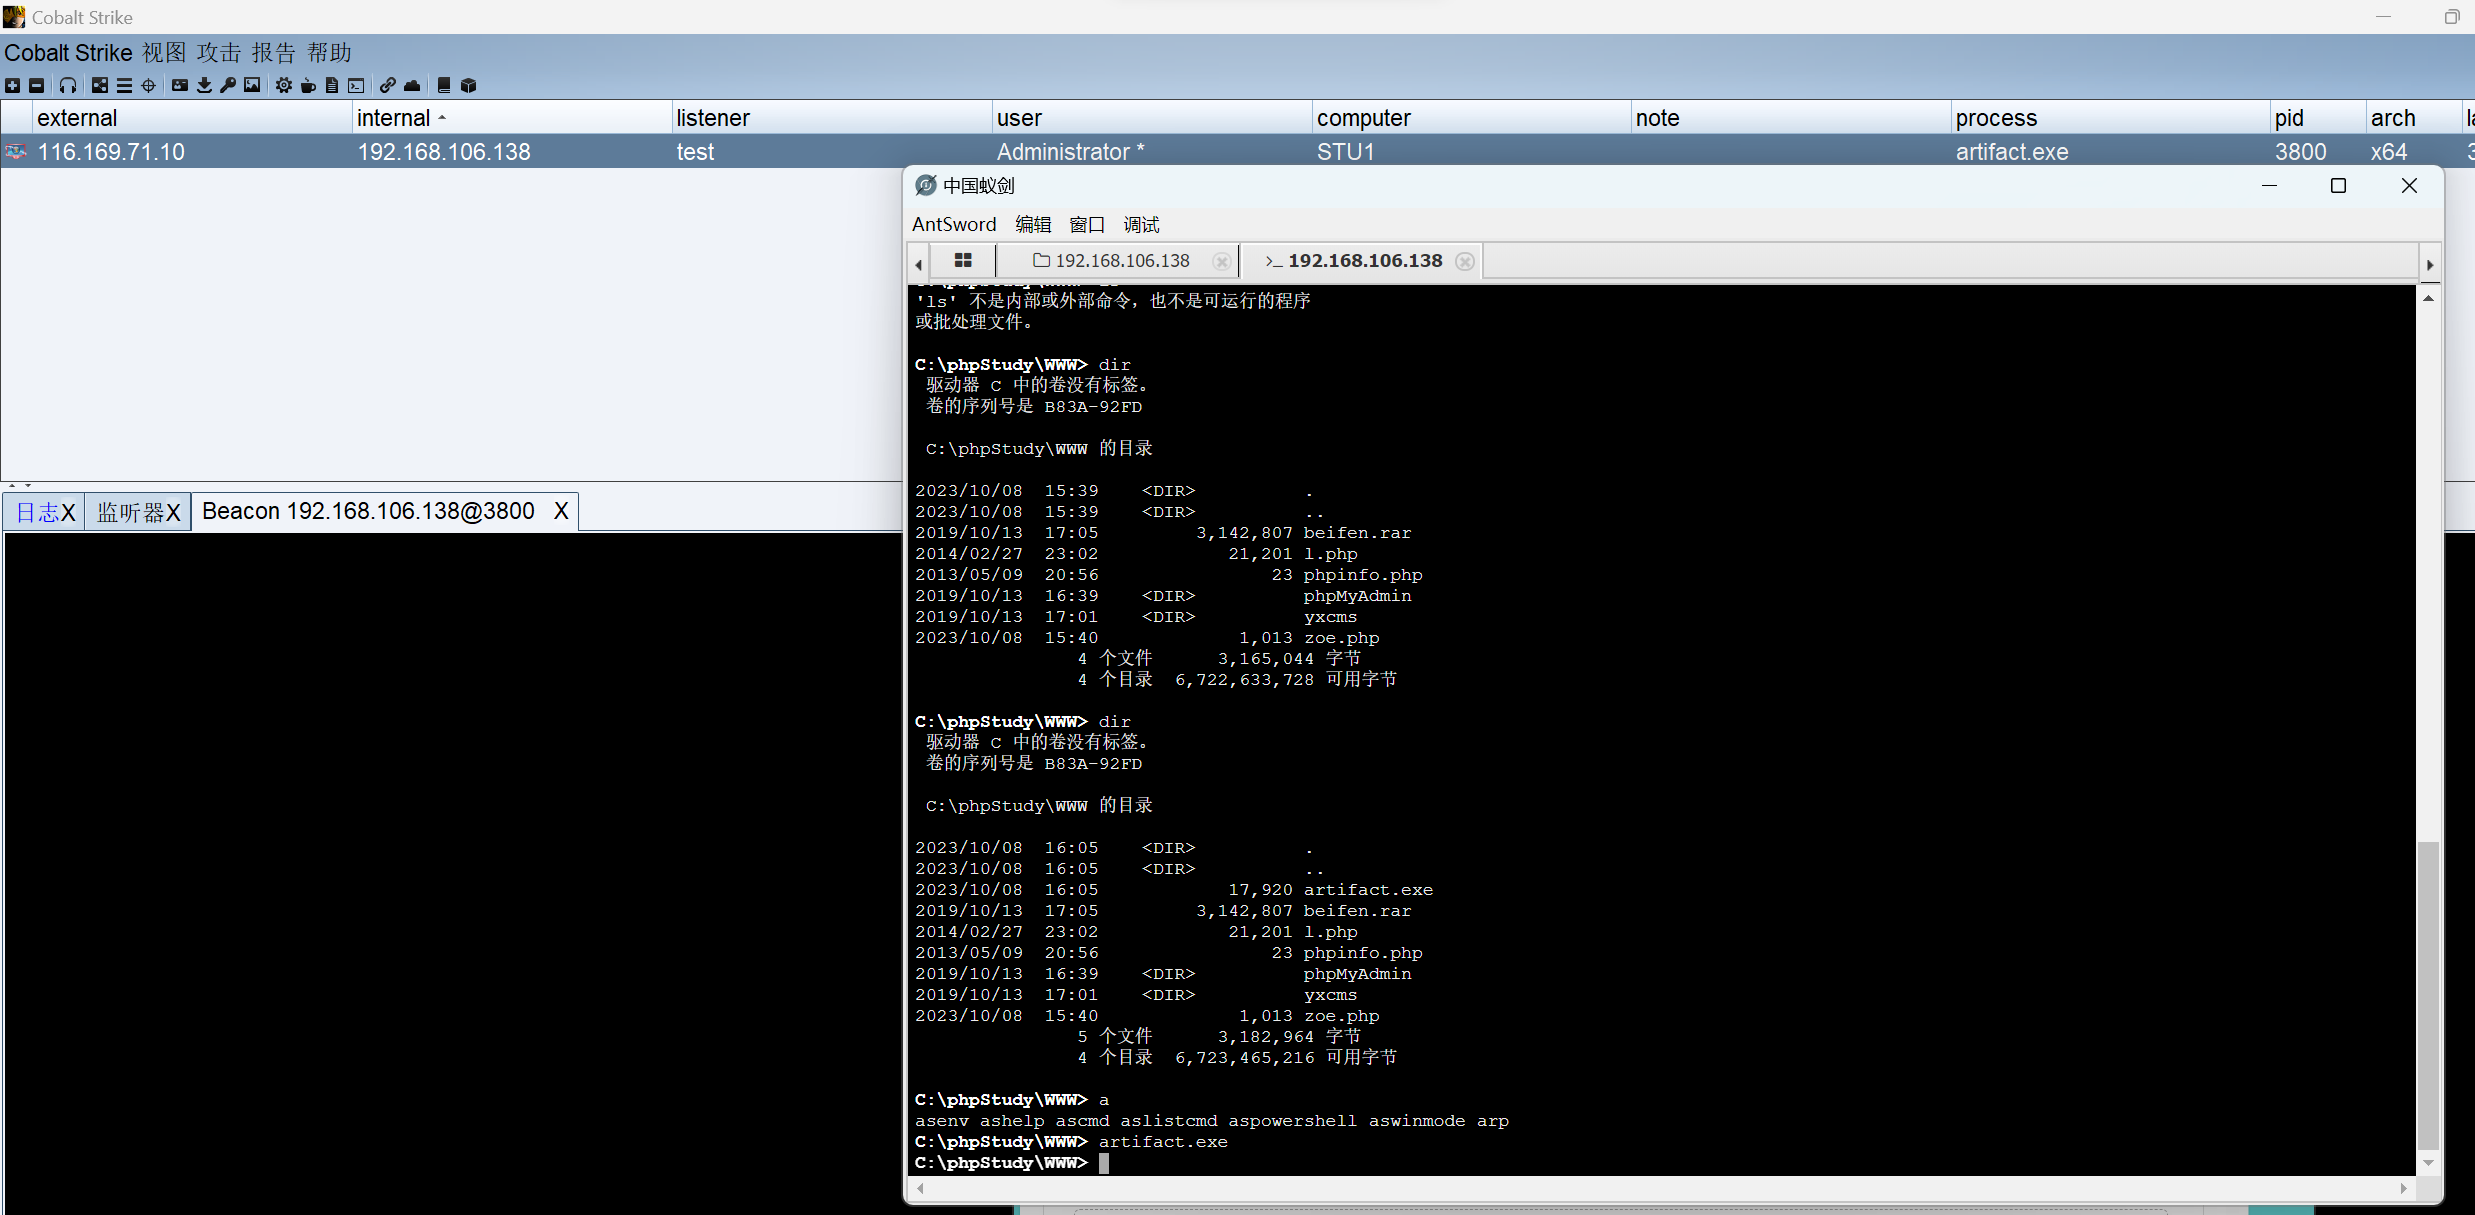This screenshot has width=2475, height=1215.
Task: Open Java applet attack coffee cup icon
Action: pos(308,85)
